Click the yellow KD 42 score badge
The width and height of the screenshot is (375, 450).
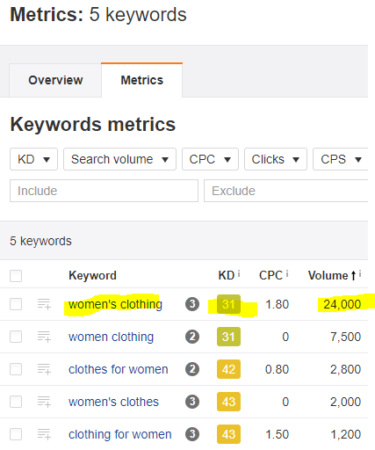[229, 369]
